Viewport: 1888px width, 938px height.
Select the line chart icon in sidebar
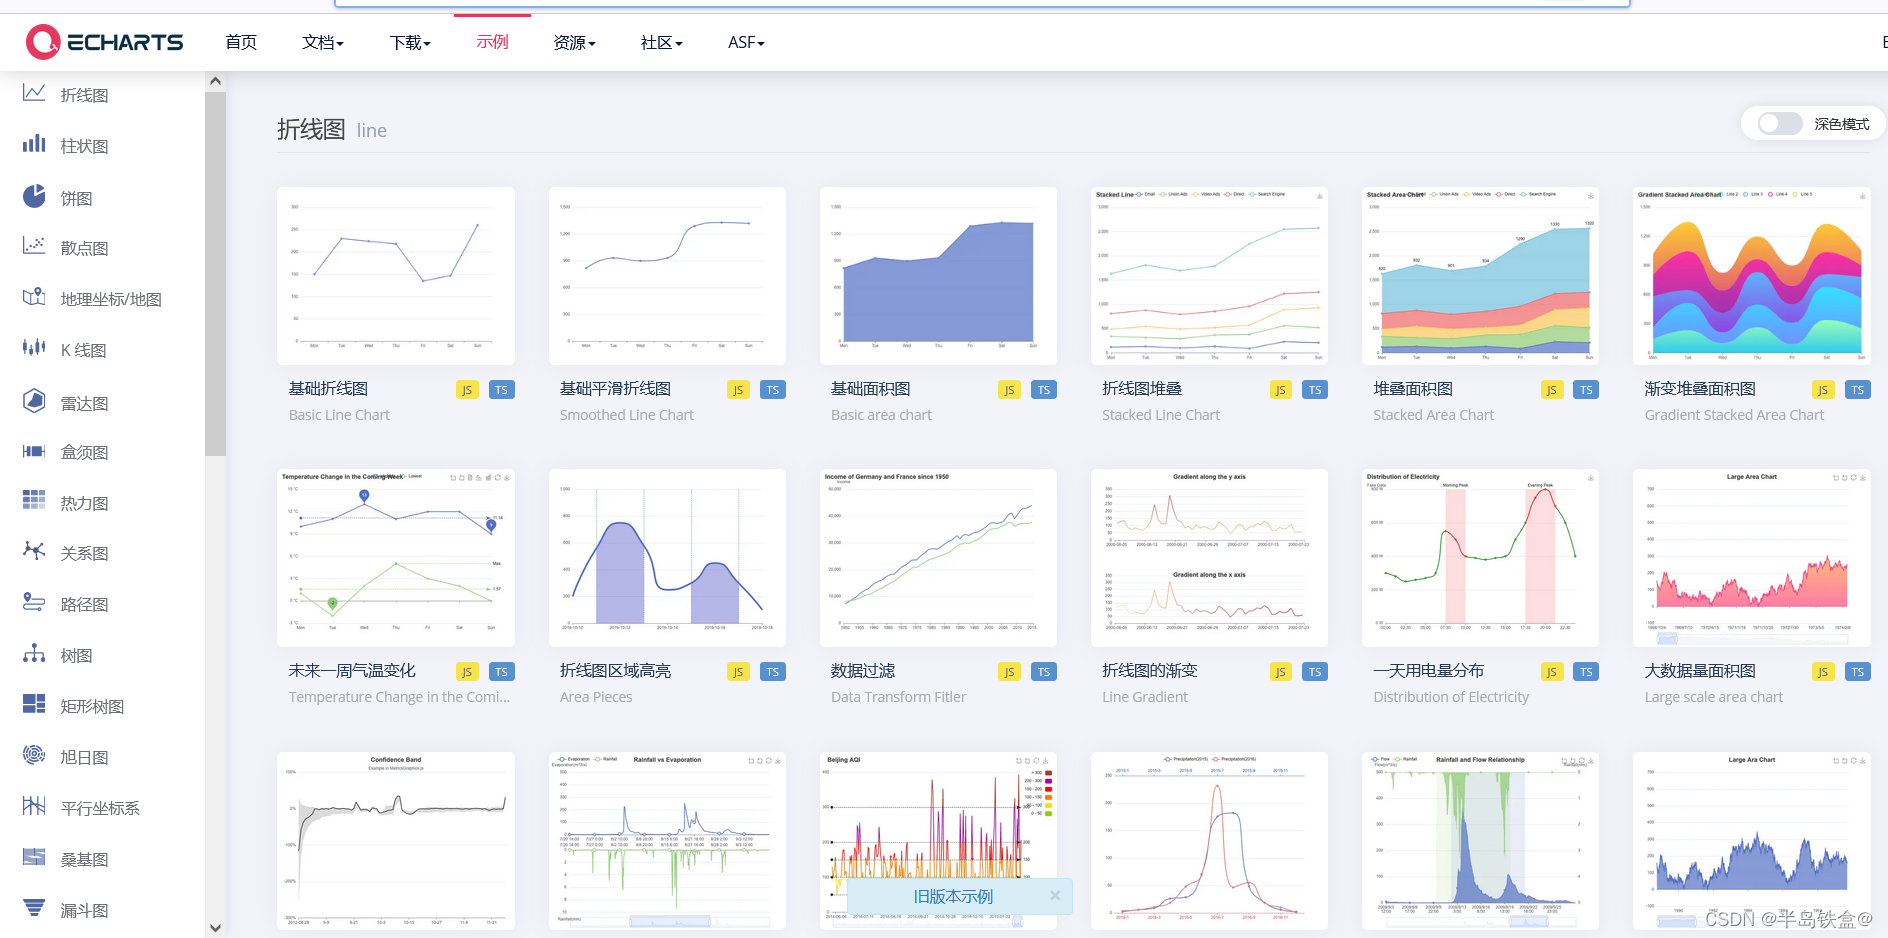34,93
